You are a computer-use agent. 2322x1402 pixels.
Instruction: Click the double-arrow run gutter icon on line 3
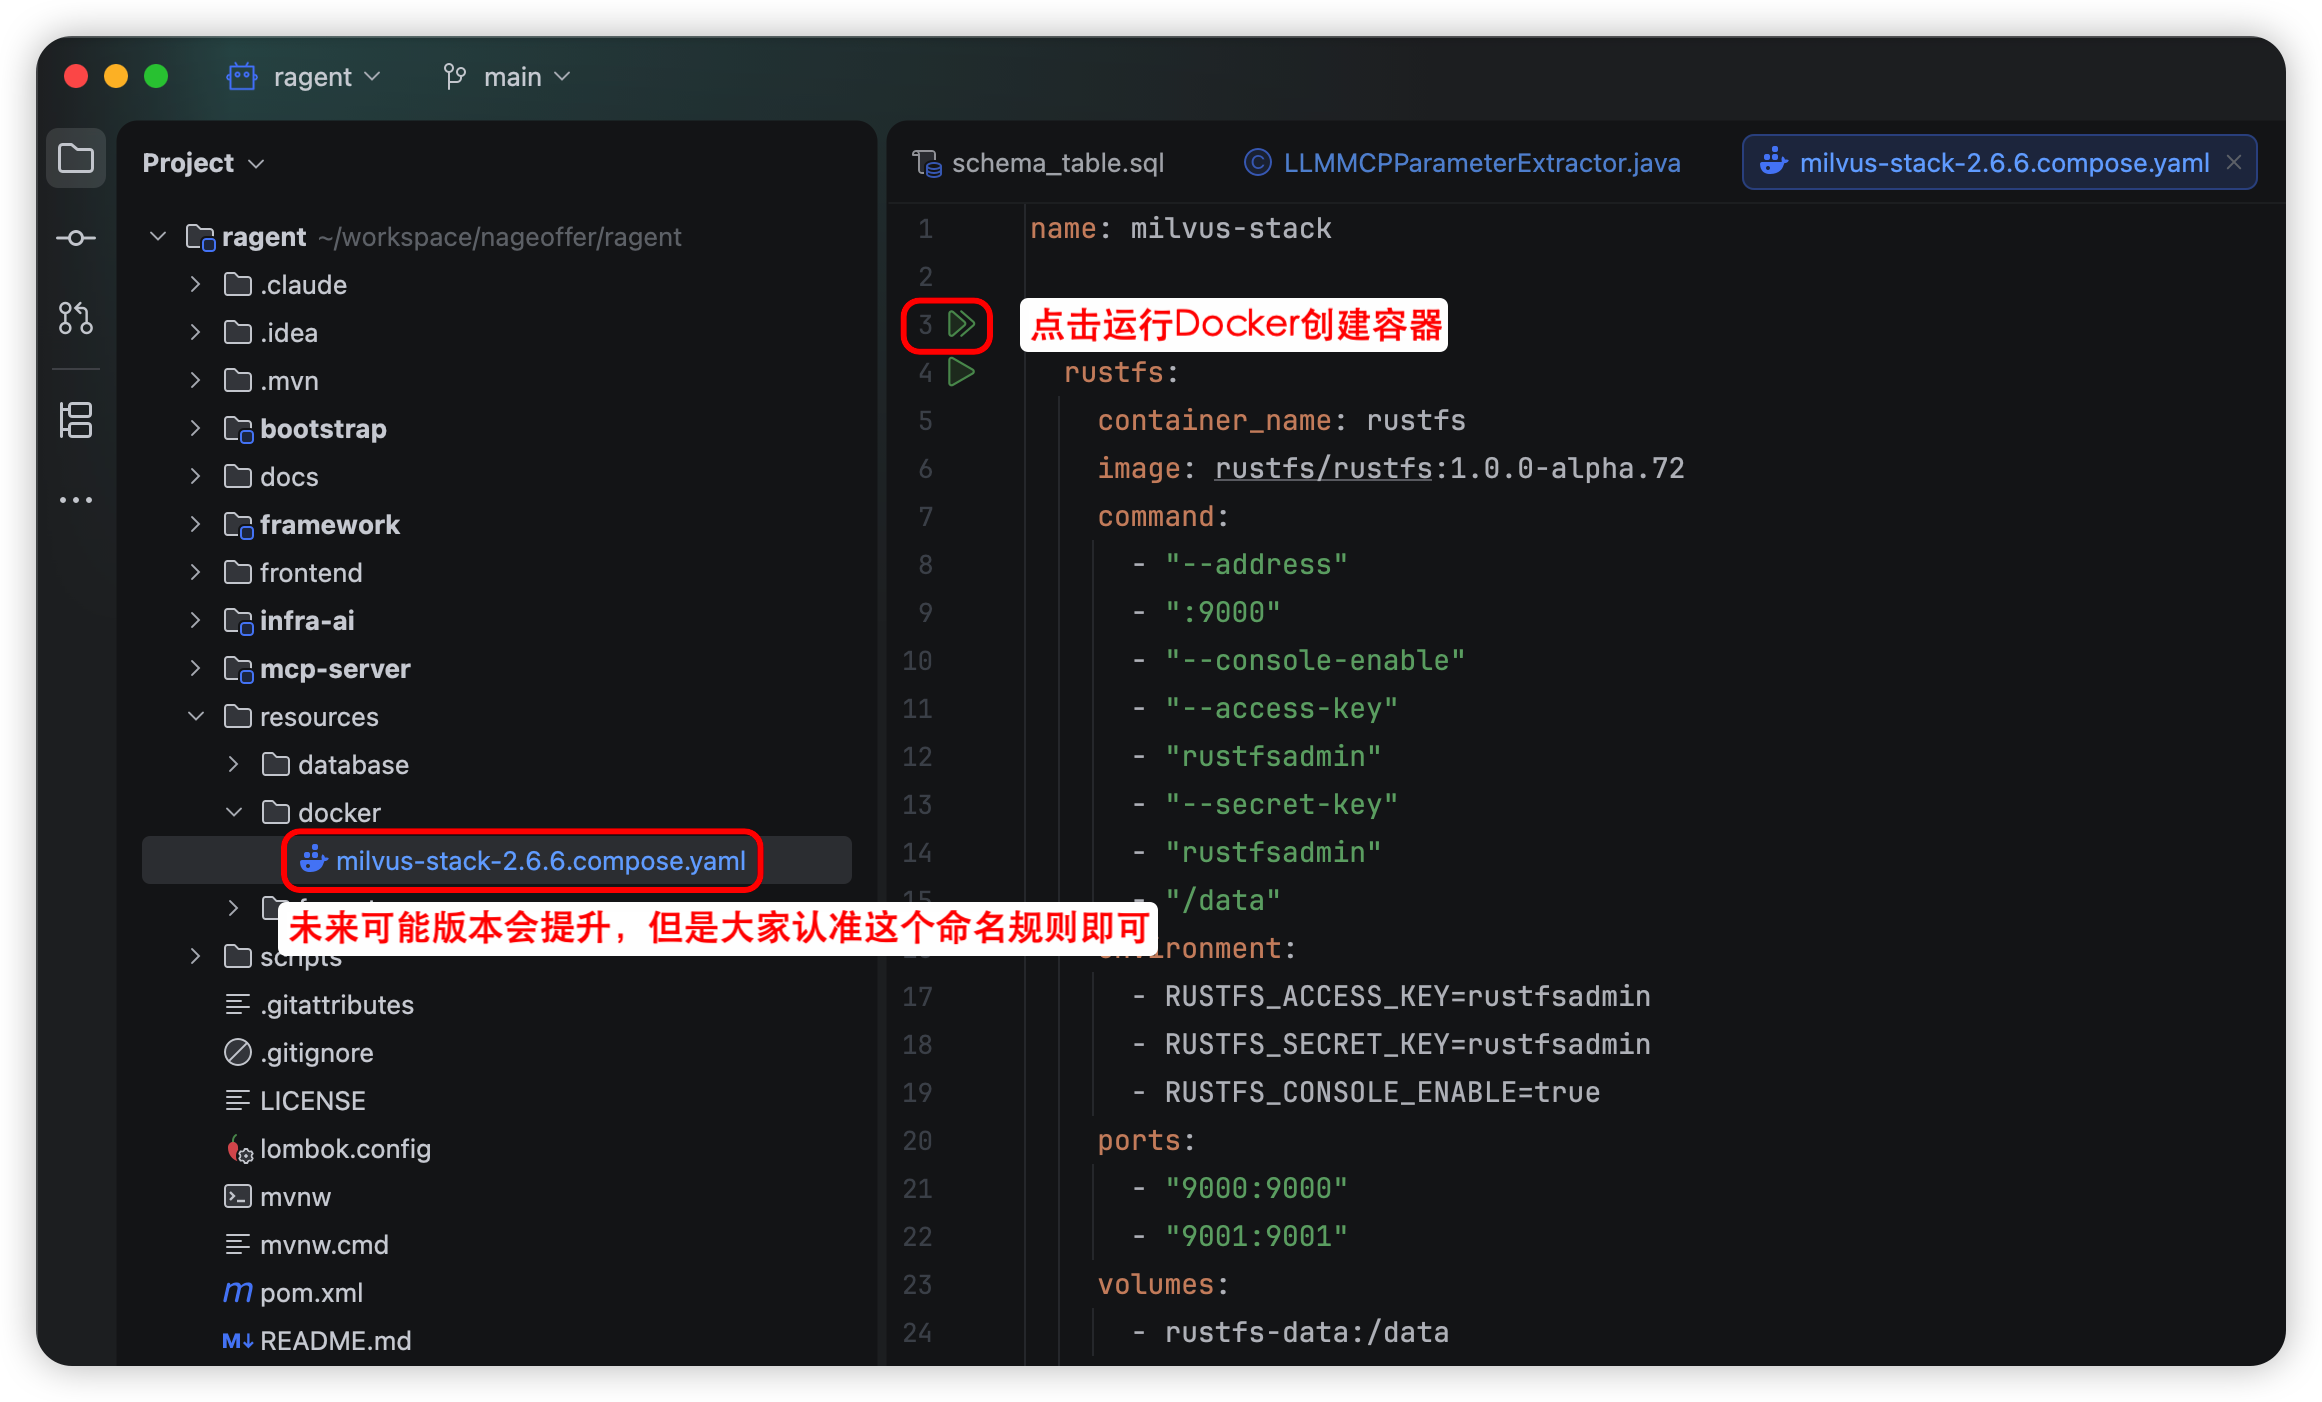961,324
